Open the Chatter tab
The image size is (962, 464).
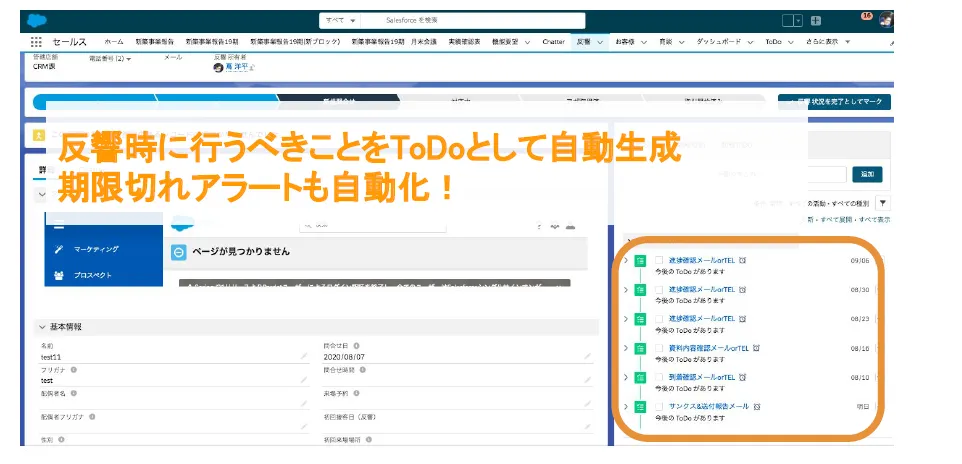click(553, 42)
